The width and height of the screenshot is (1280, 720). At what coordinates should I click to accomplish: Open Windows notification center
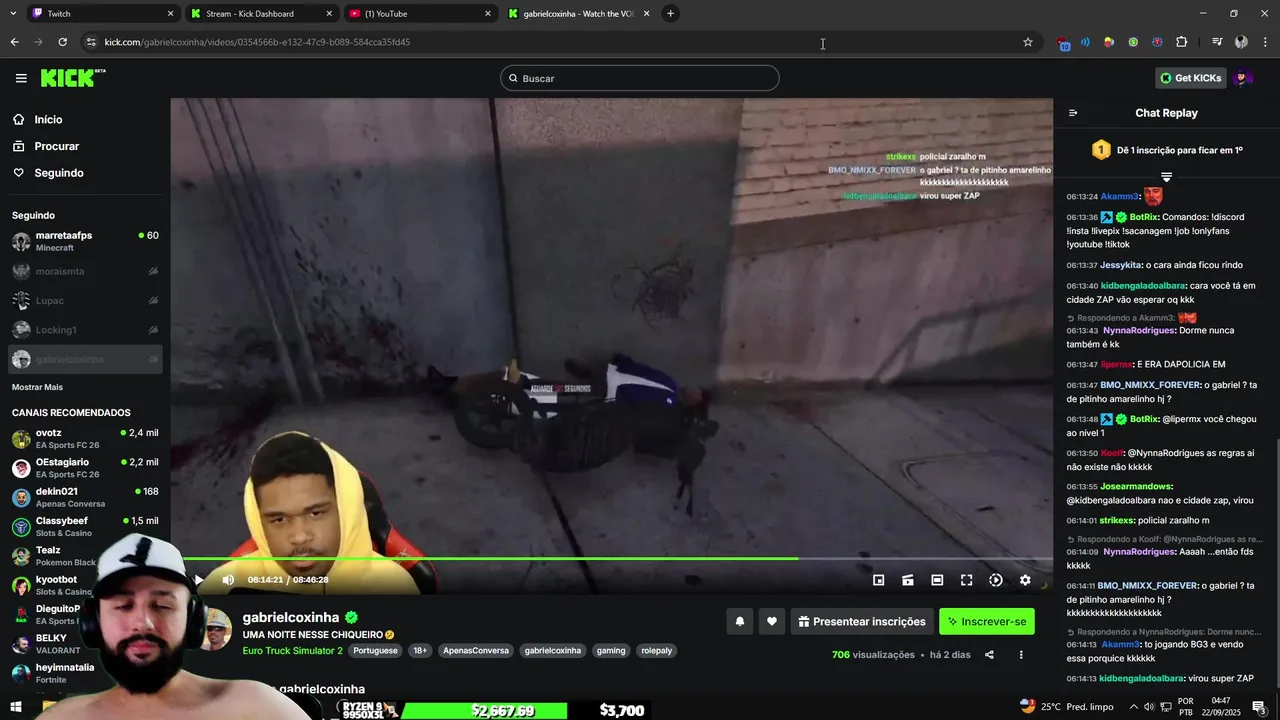click(x=1259, y=707)
